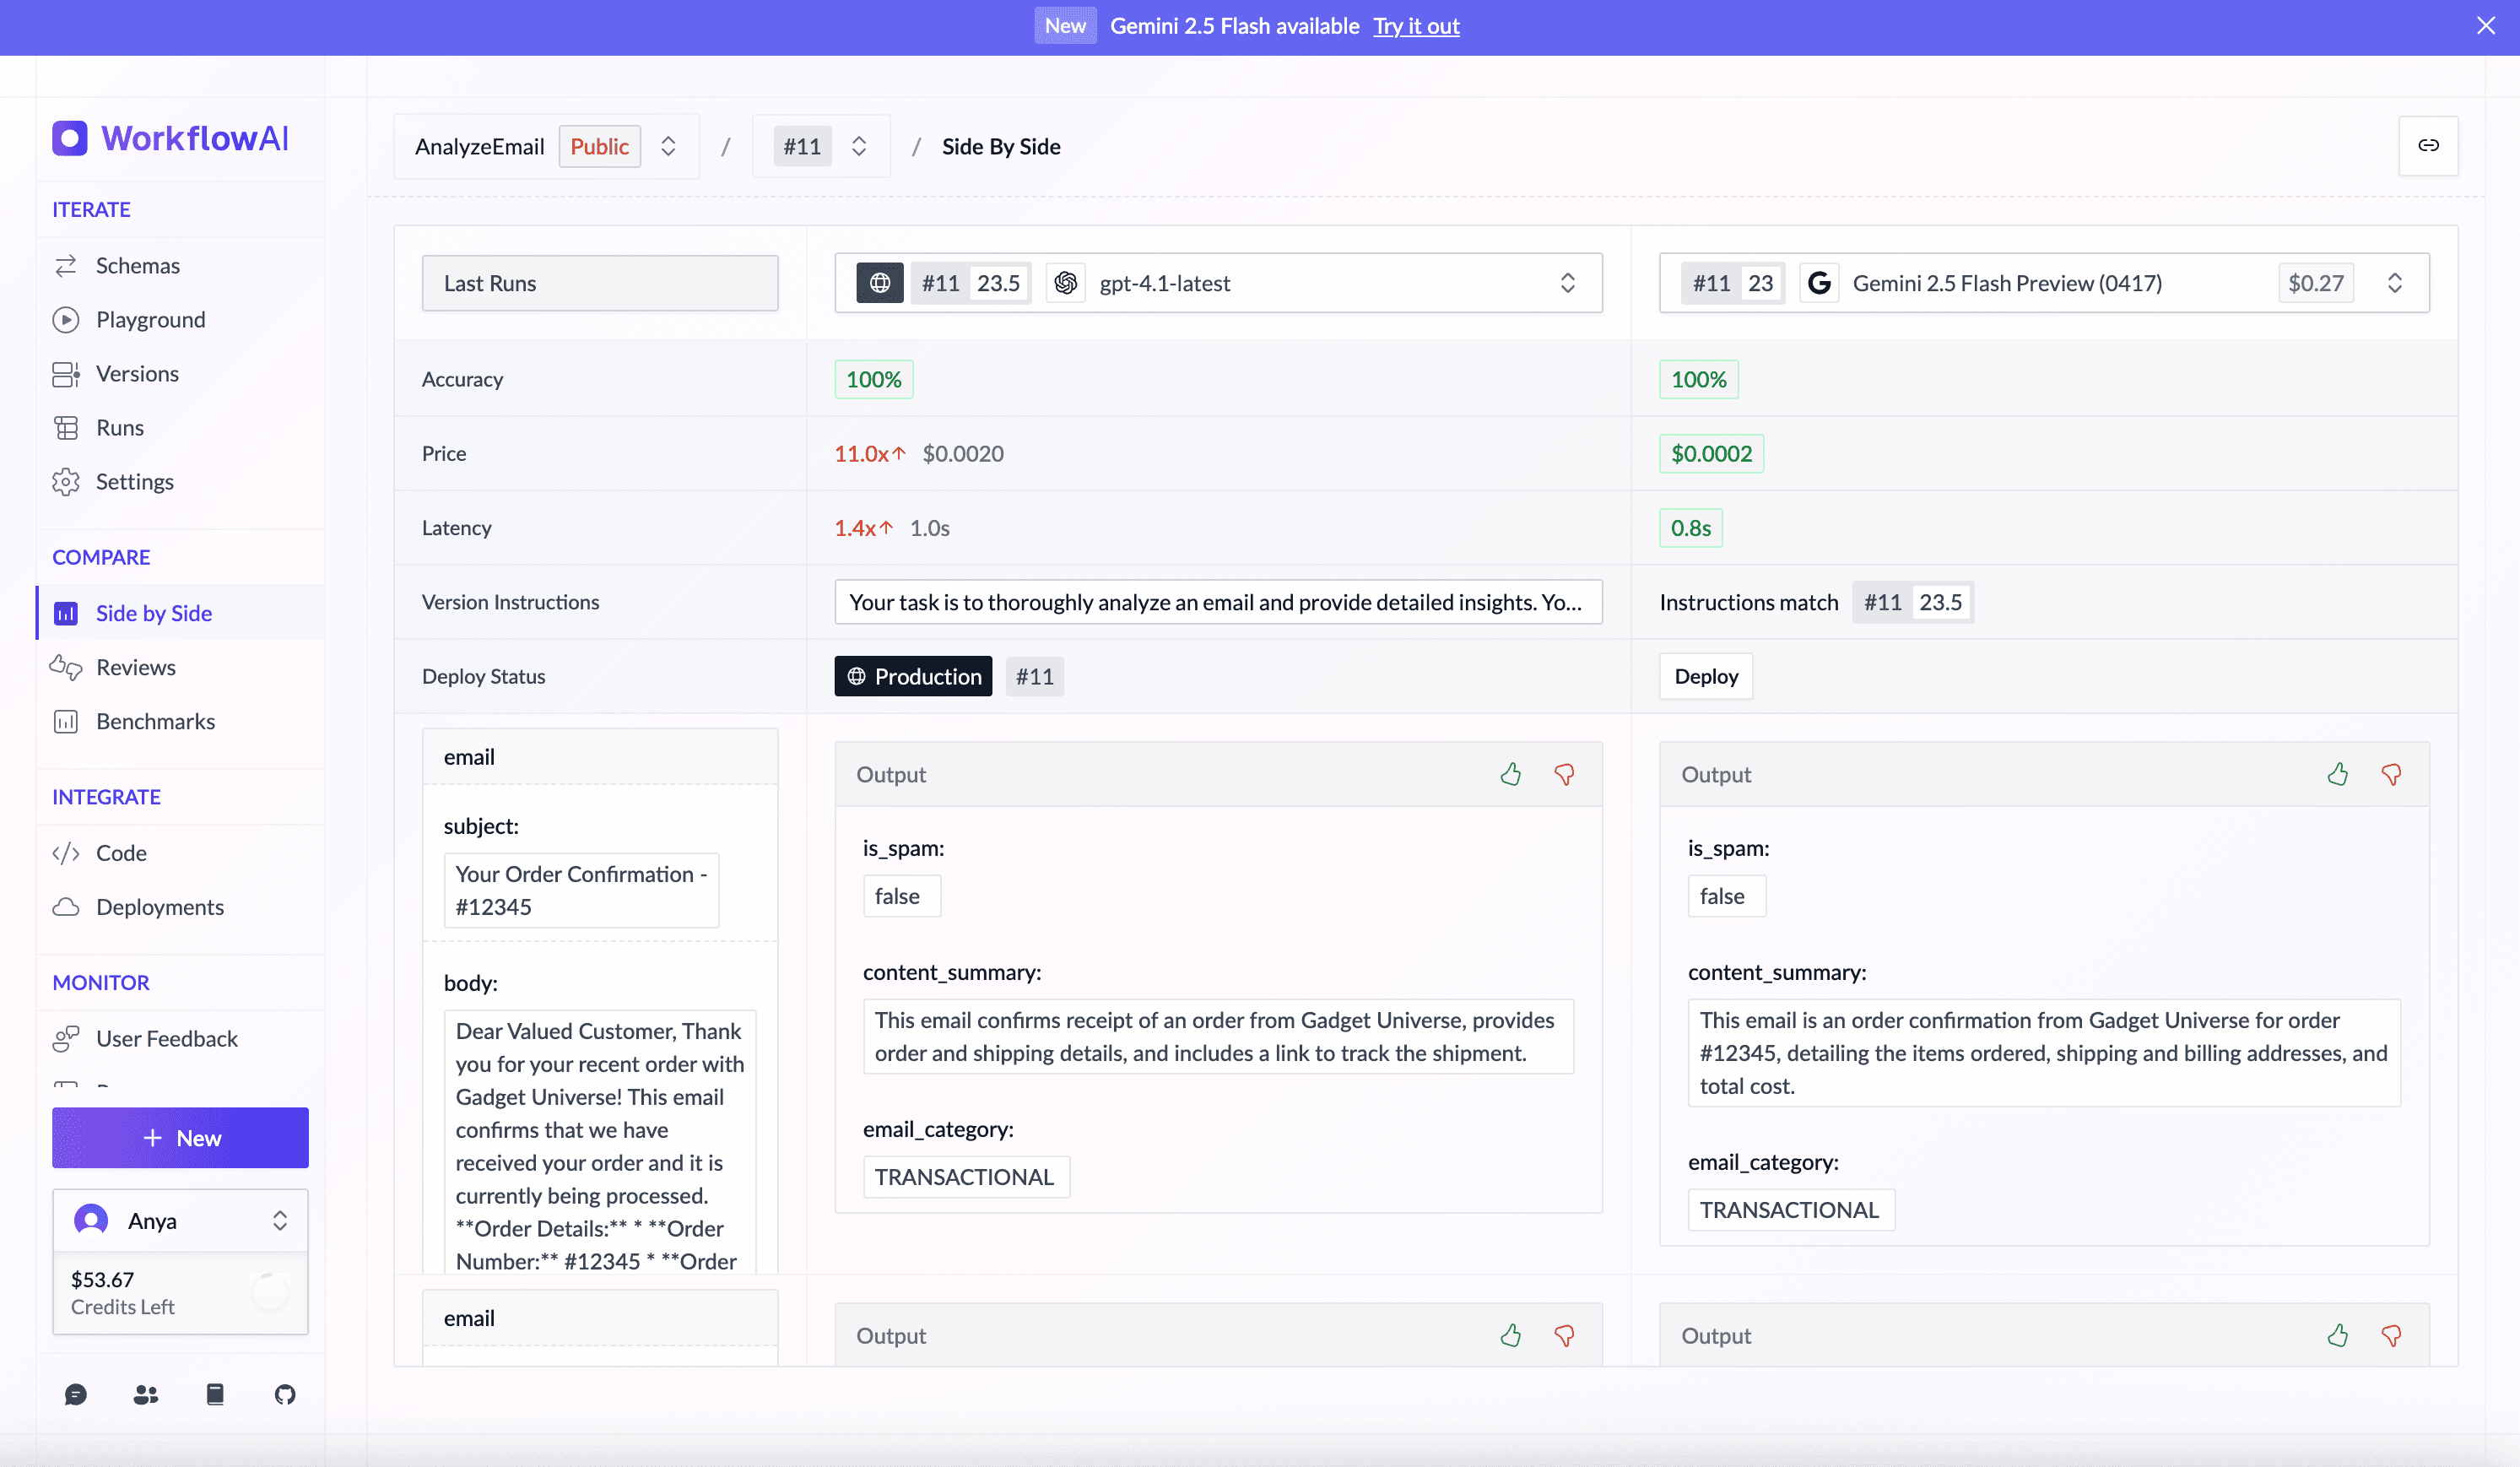The image size is (2520, 1467).
Task: Open the chat bubble icon
Action: [76, 1394]
